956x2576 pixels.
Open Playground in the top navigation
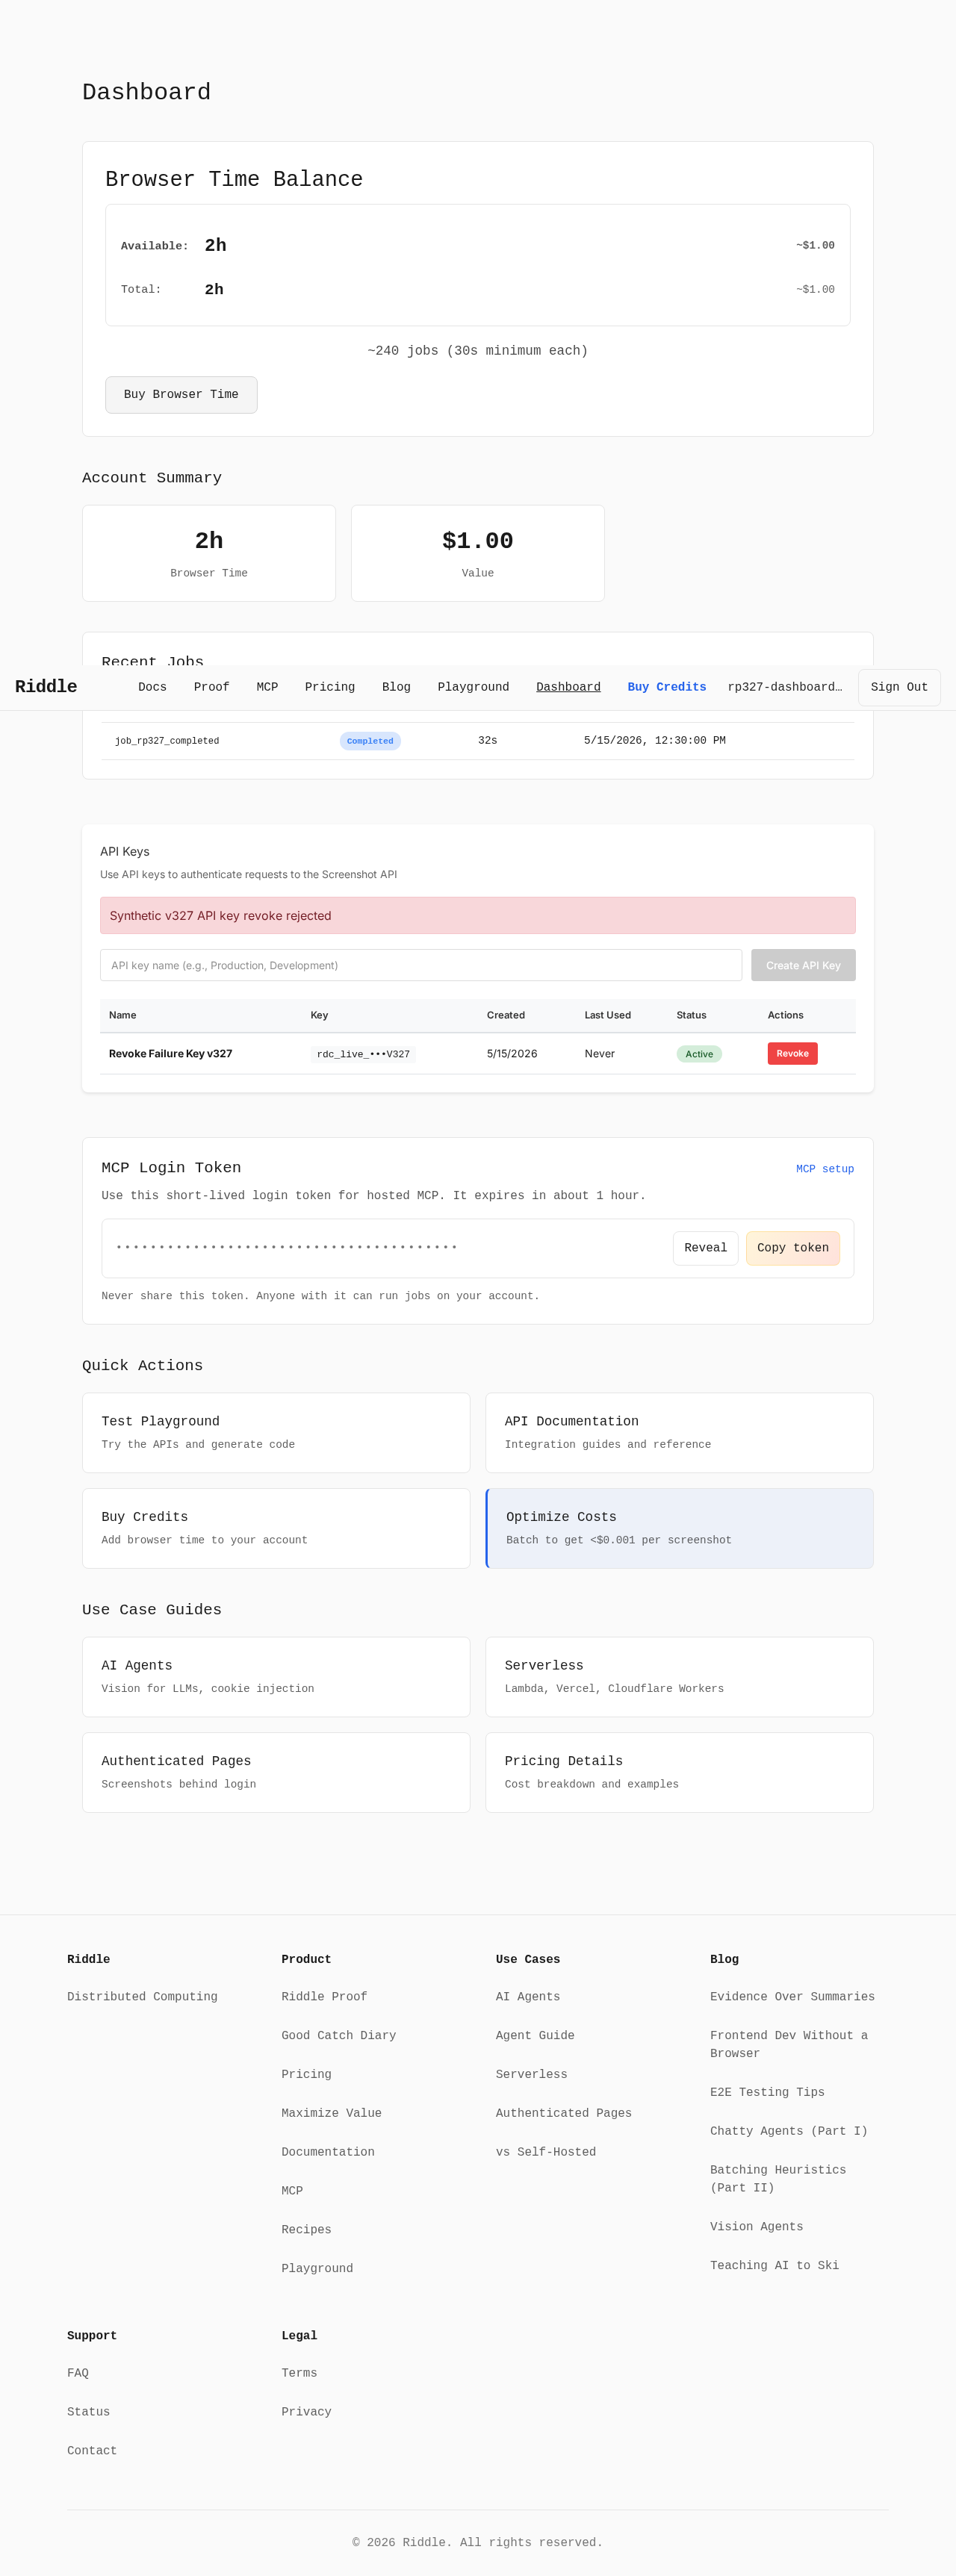473,687
